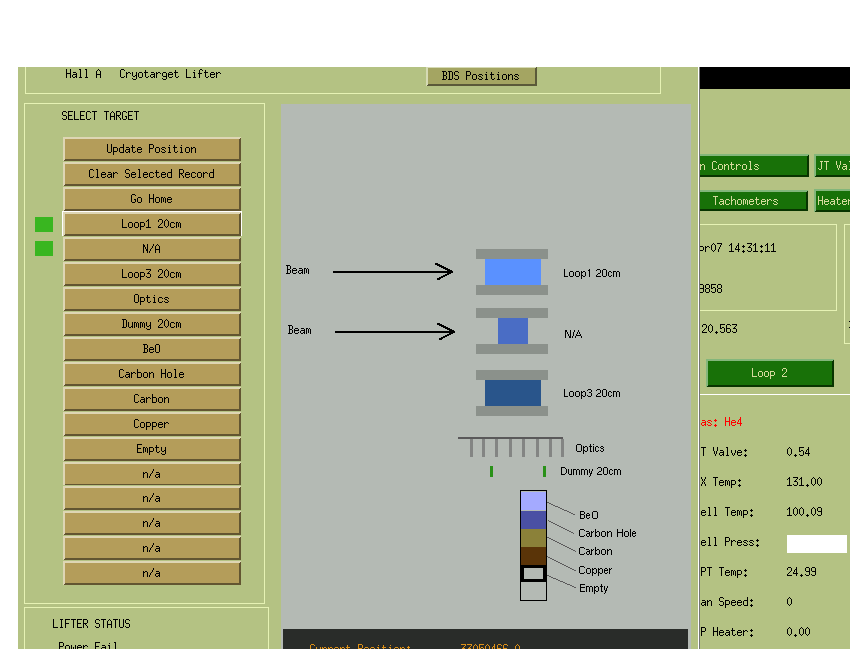Click the Carbon color segment on ladder

point(533,538)
